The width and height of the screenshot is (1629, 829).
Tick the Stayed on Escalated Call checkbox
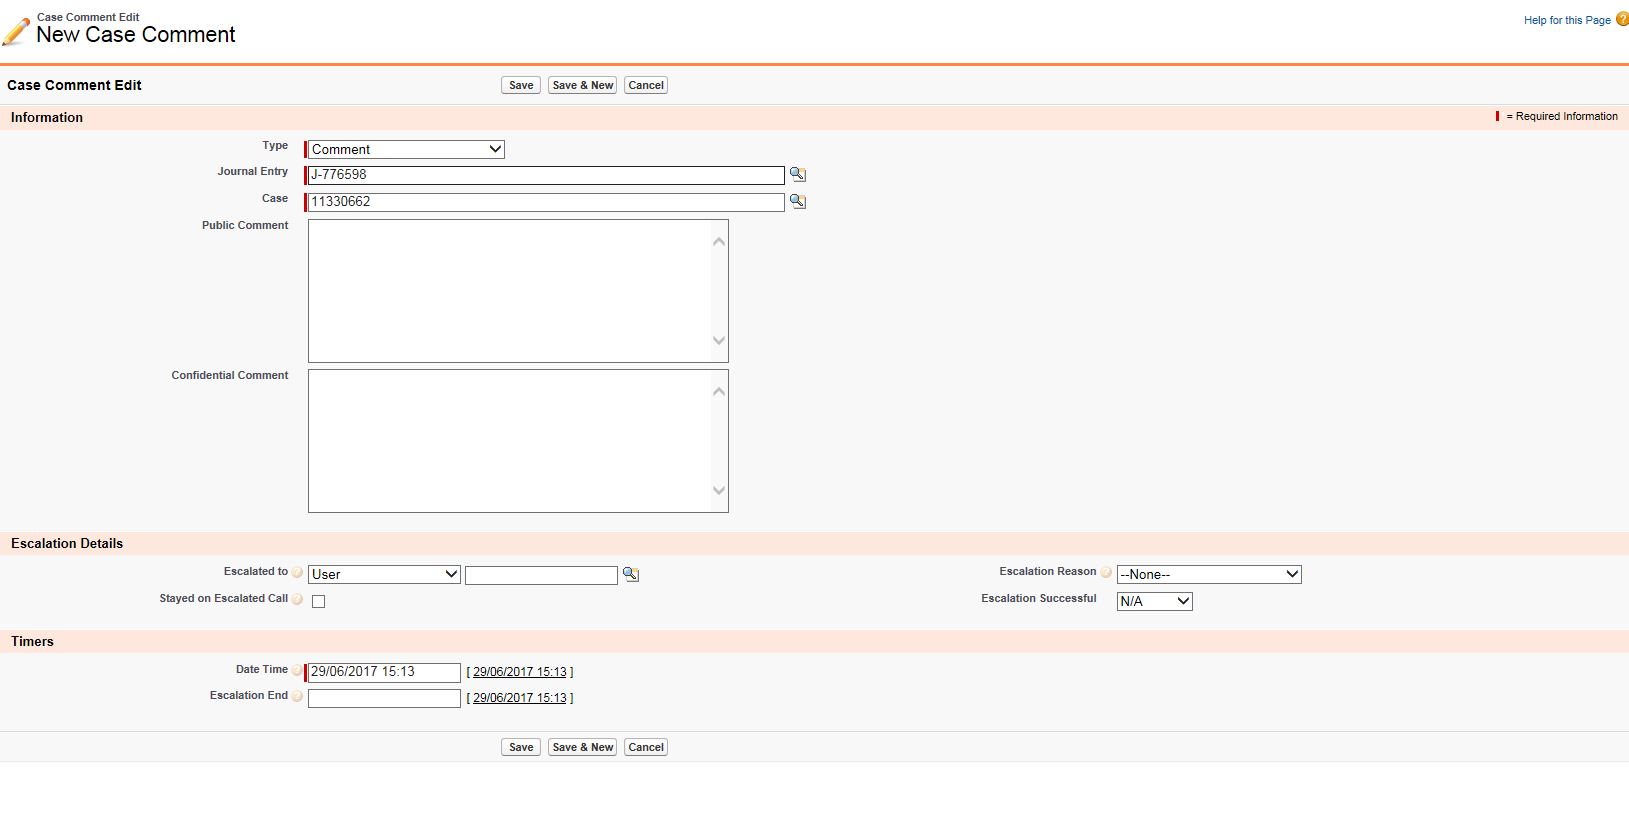pyautogui.click(x=318, y=601)
